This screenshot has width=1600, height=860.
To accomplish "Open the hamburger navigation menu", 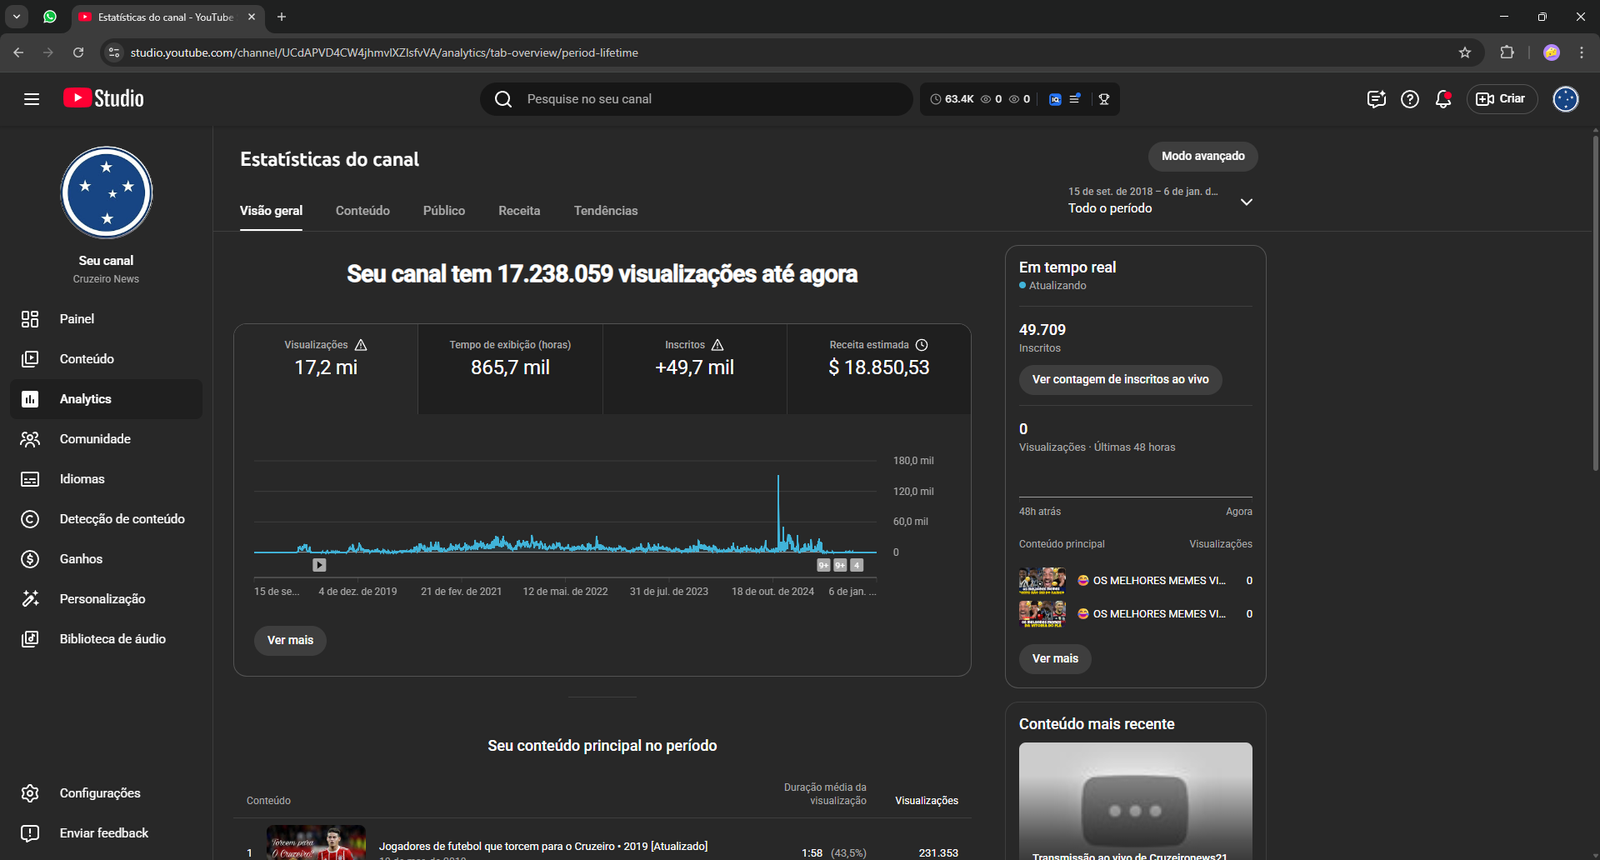I will tap(32, 99).
